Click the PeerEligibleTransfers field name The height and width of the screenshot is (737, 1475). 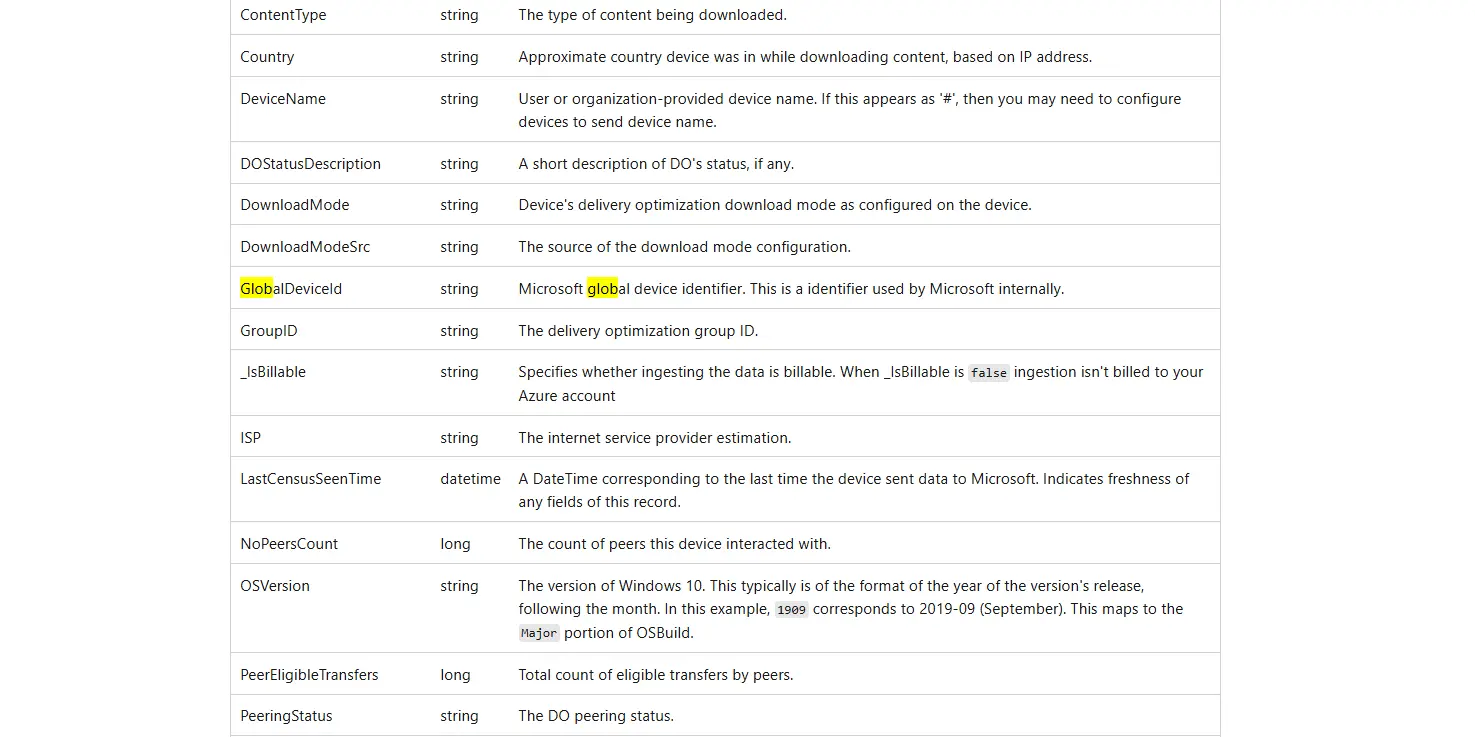pyautogui.click(x=309, y=675)
